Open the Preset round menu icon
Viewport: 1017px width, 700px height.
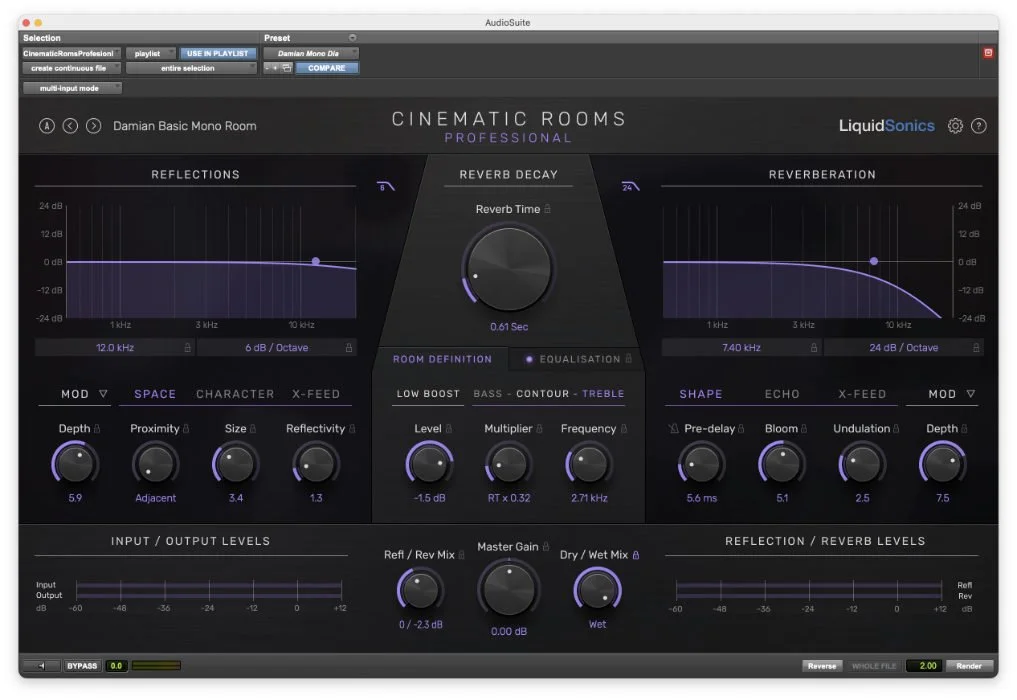(352, 38)
